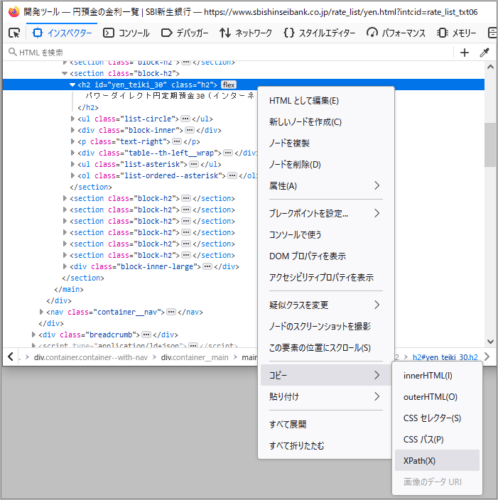Copy CSS セレクター(S)
The width and height of the screenshot is (498, 500).
coord(437,418)
